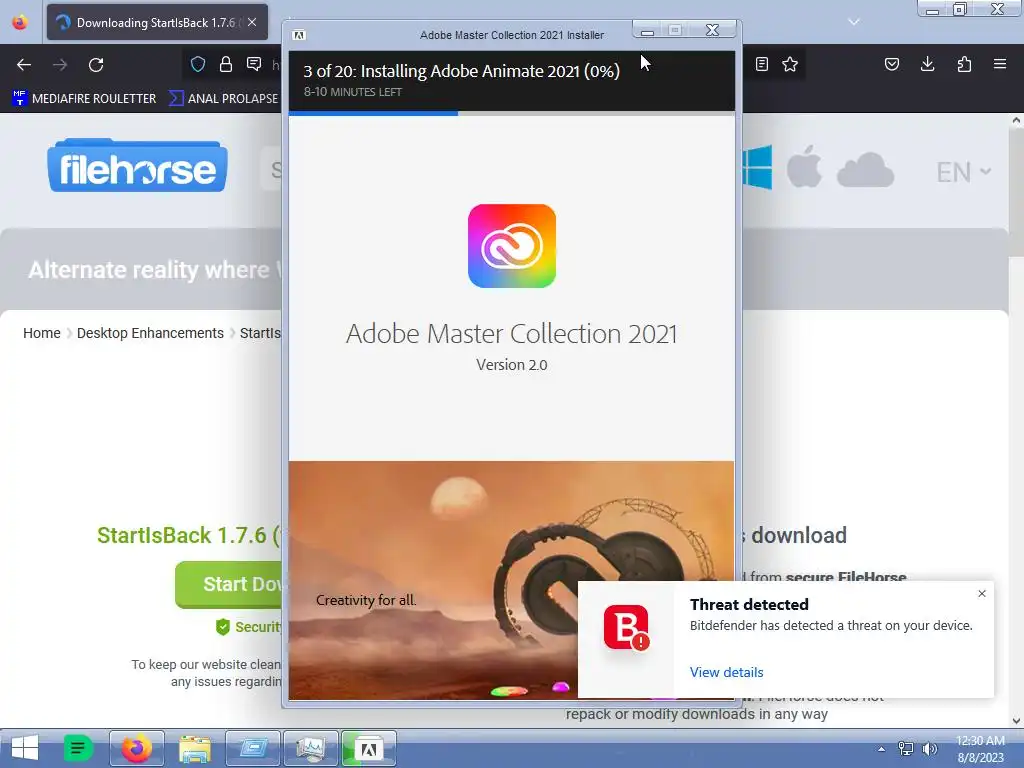
Task: Open the Pocket save icon
Action: [891, 64]
